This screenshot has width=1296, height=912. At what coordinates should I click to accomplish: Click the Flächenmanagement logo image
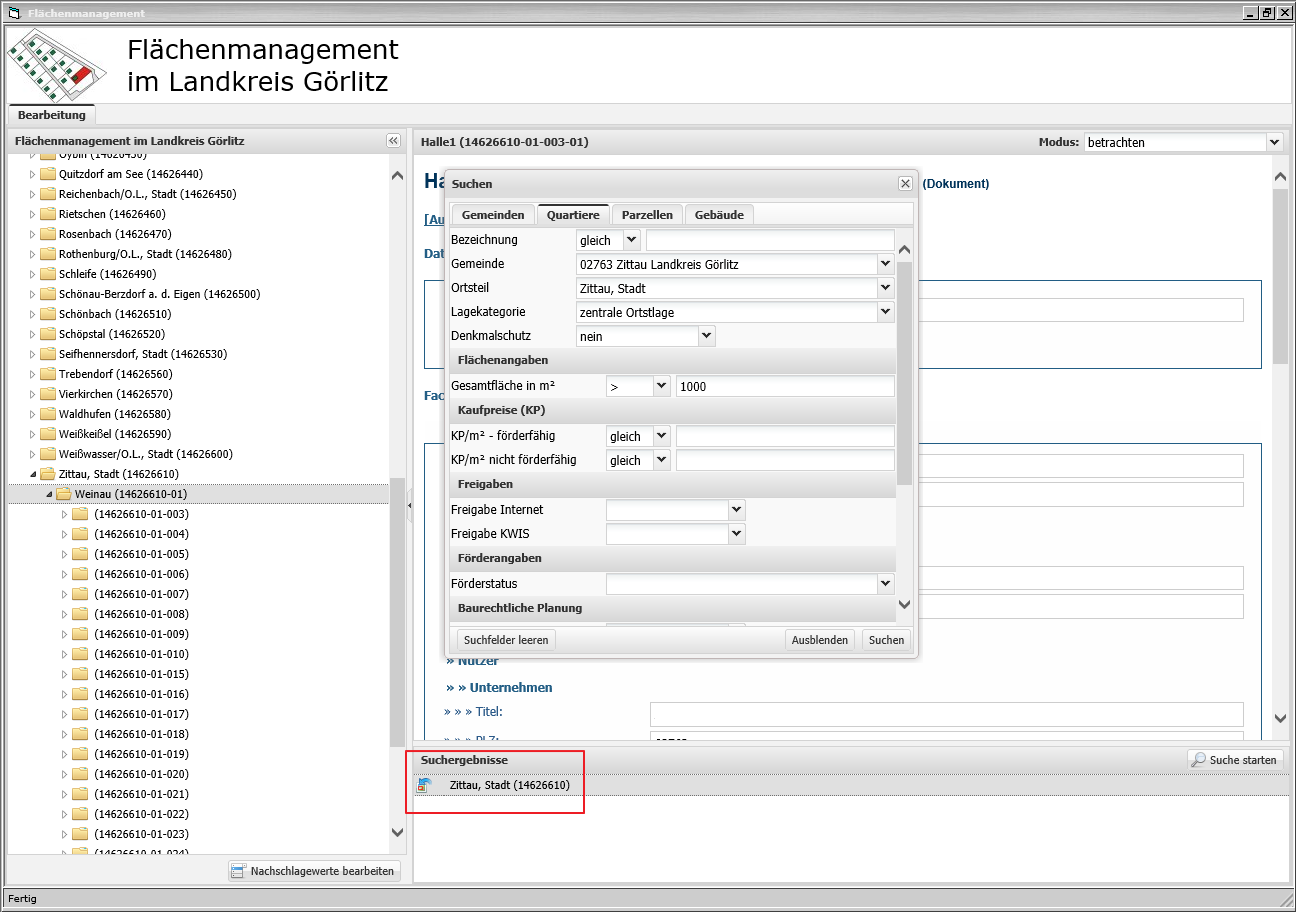click(57, 65)
